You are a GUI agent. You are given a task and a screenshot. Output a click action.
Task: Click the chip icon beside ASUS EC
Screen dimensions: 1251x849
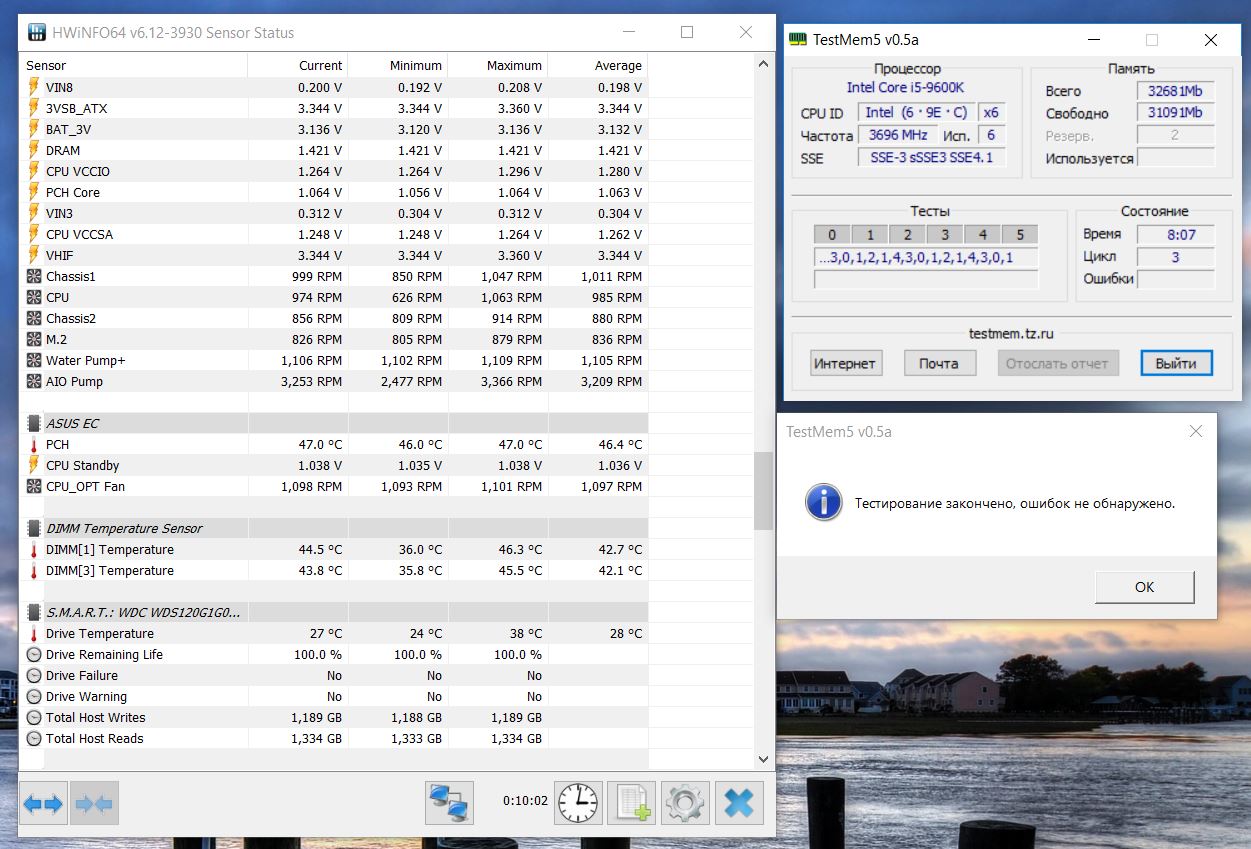click(x=34, y=423)
